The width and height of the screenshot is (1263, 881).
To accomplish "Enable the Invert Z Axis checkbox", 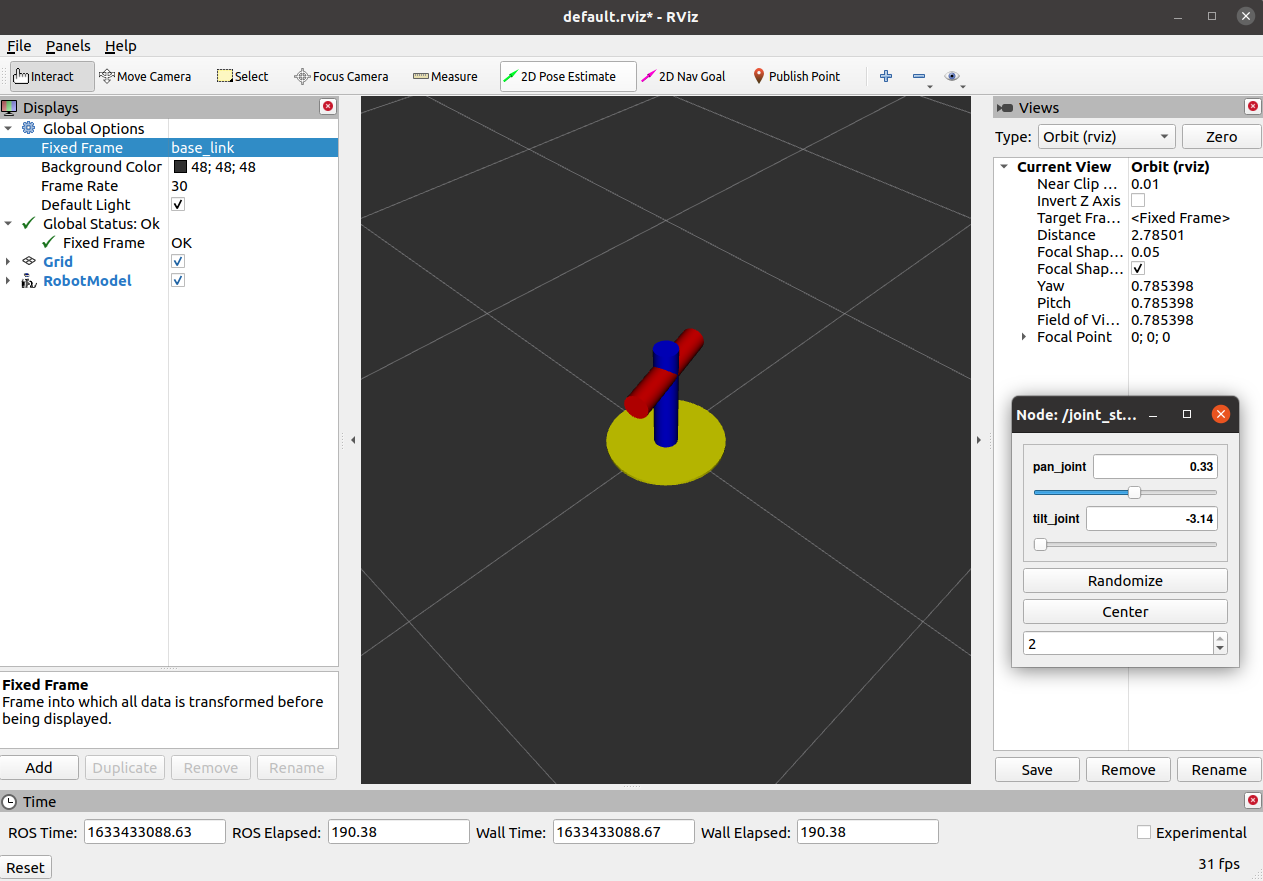I will point(1138,200).
